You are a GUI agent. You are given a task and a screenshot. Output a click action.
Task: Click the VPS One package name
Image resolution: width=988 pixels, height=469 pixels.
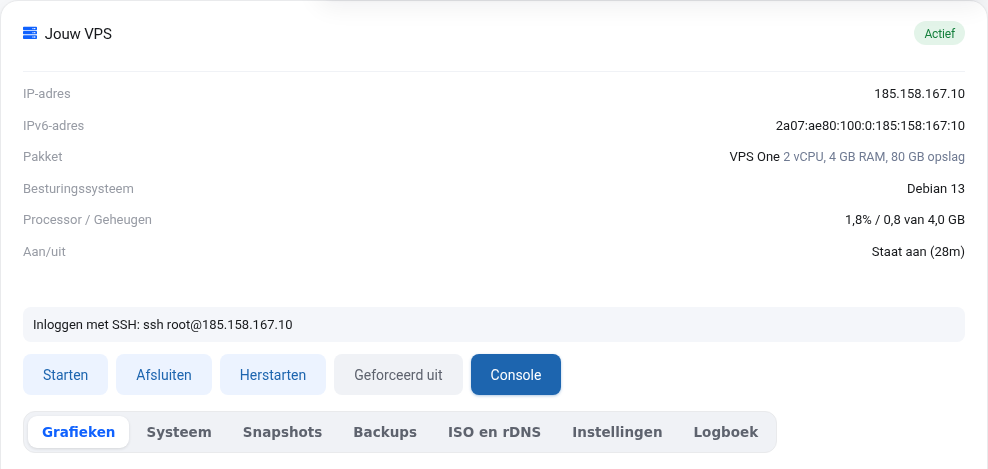(754, 157)
